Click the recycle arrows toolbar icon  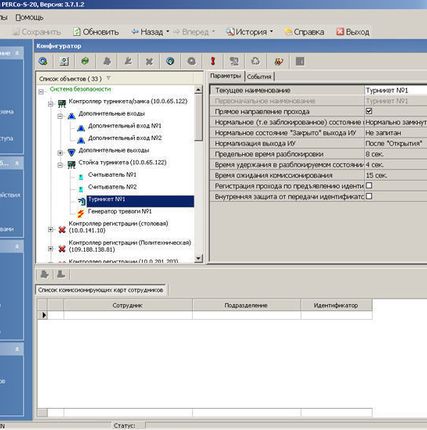click(255, 61)
